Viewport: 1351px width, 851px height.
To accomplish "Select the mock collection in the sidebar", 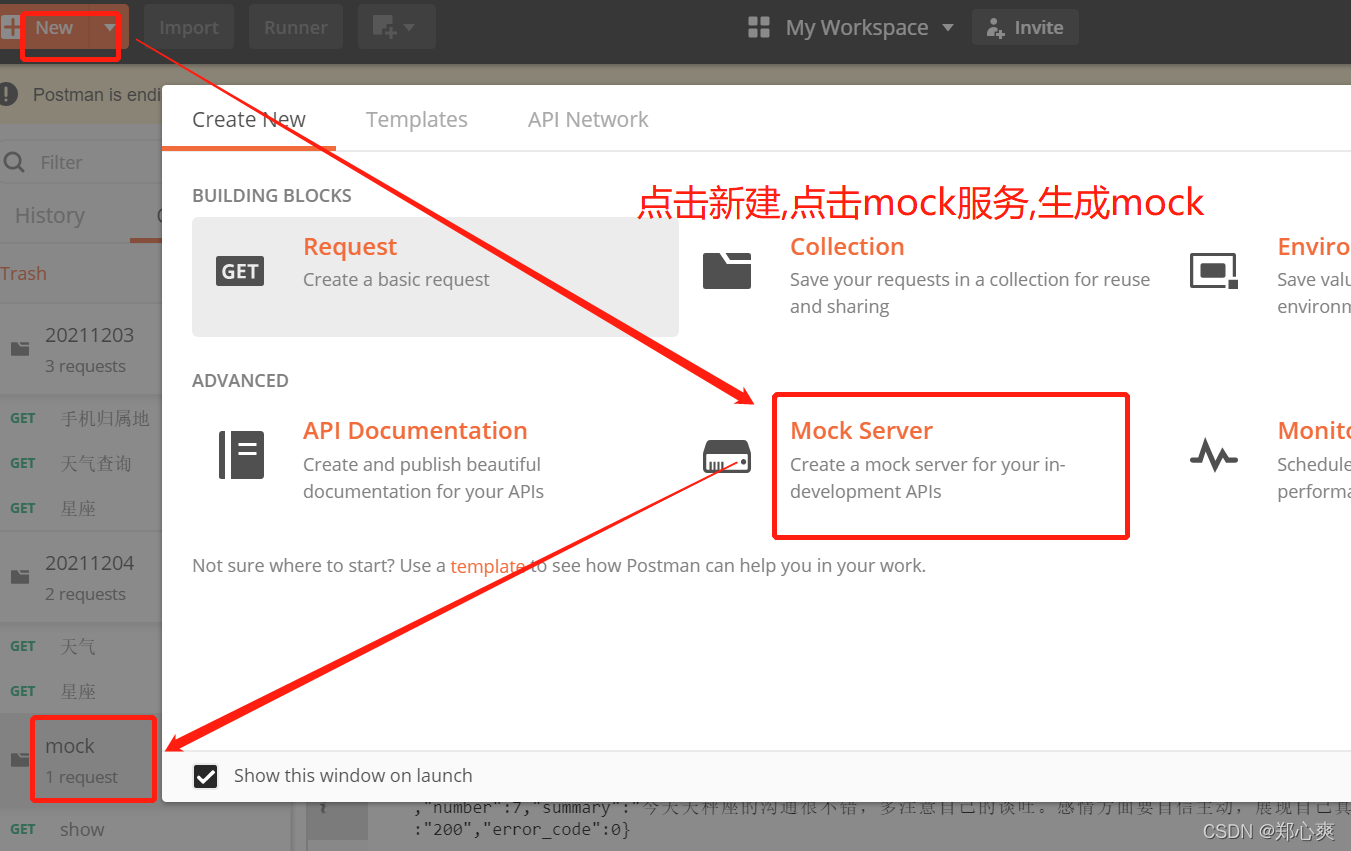I will tap(81, 760).
